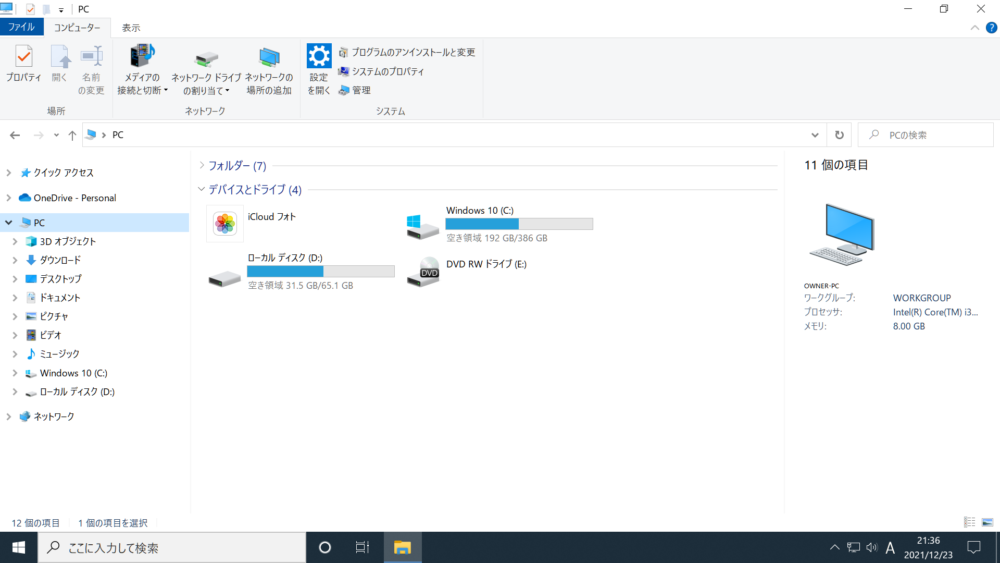This screenshot has height=563, width=1000.
Task: Click the PC thumbnail in details pane
Action: click(842, 235)
